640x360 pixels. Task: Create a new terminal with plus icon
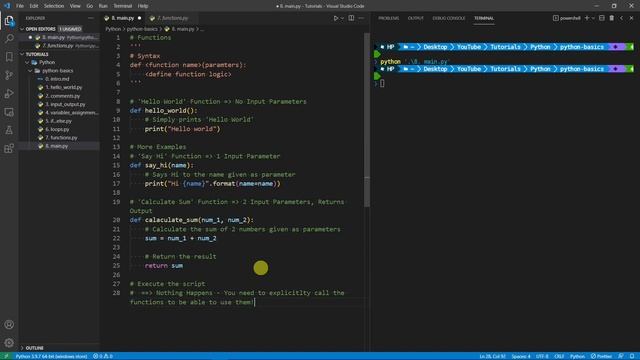coord(587,18)
